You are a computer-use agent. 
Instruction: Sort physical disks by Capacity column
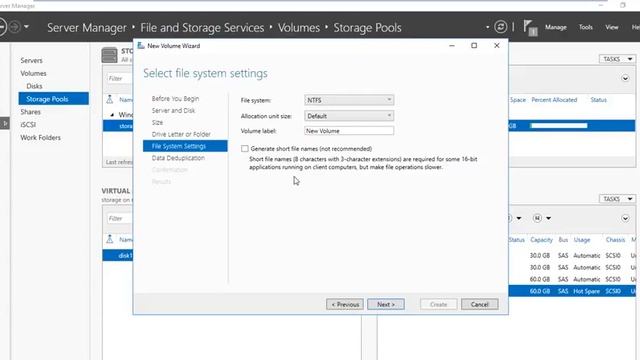click(x=541, y=240)
